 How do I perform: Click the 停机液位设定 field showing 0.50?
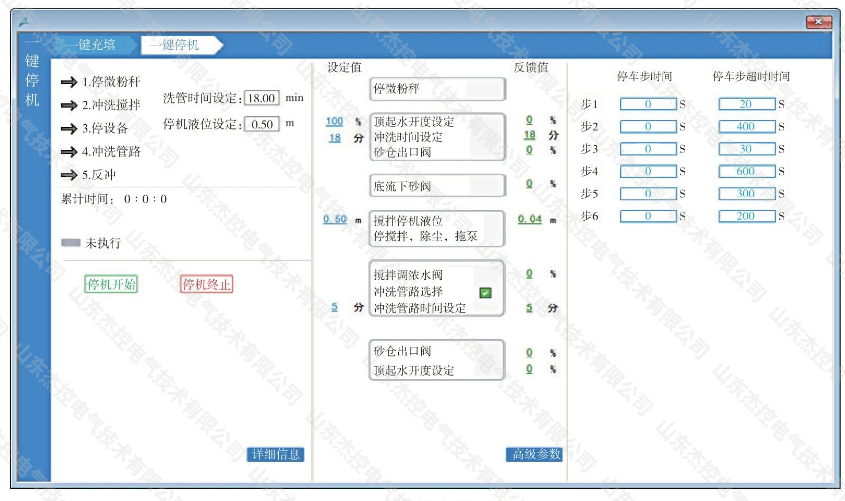[262, 124]
